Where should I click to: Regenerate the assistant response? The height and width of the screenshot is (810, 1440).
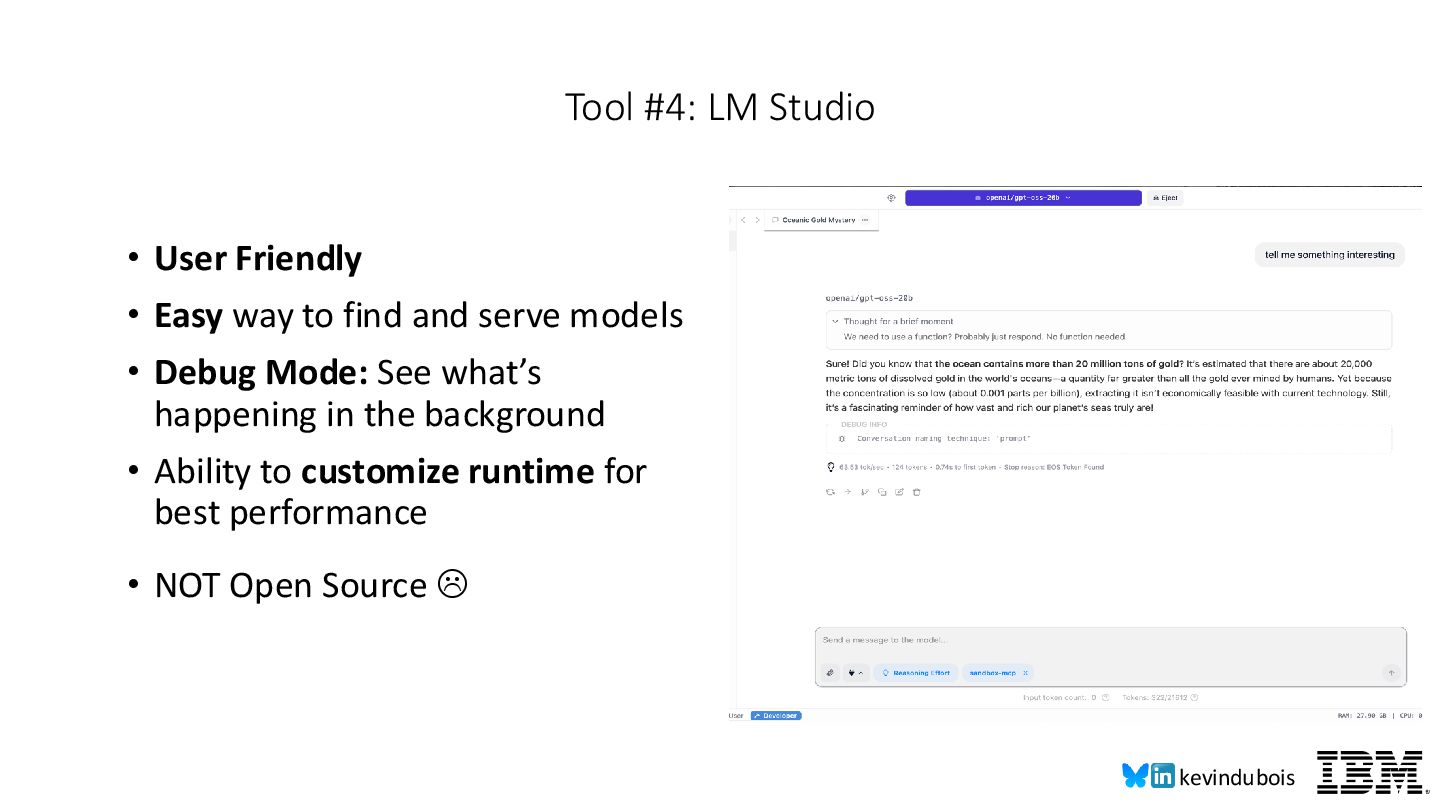click(x=830, y=492)
